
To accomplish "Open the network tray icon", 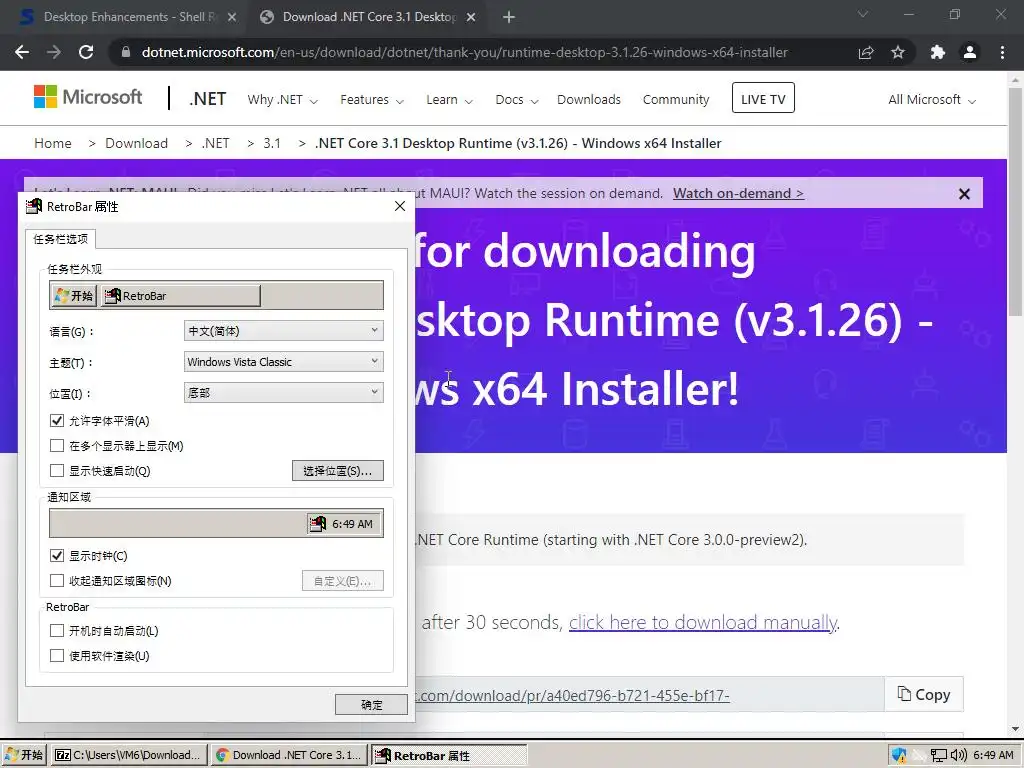I will tap(938, 756).
